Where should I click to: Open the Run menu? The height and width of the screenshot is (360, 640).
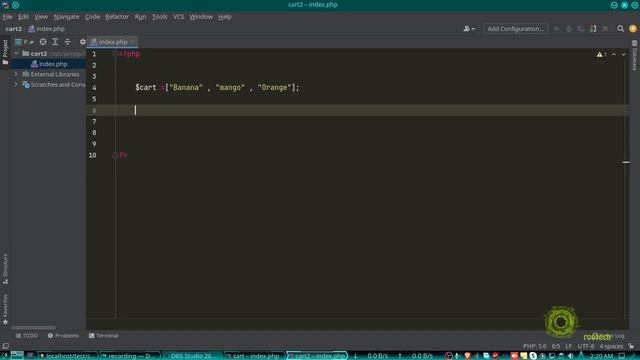pos(140,17)
